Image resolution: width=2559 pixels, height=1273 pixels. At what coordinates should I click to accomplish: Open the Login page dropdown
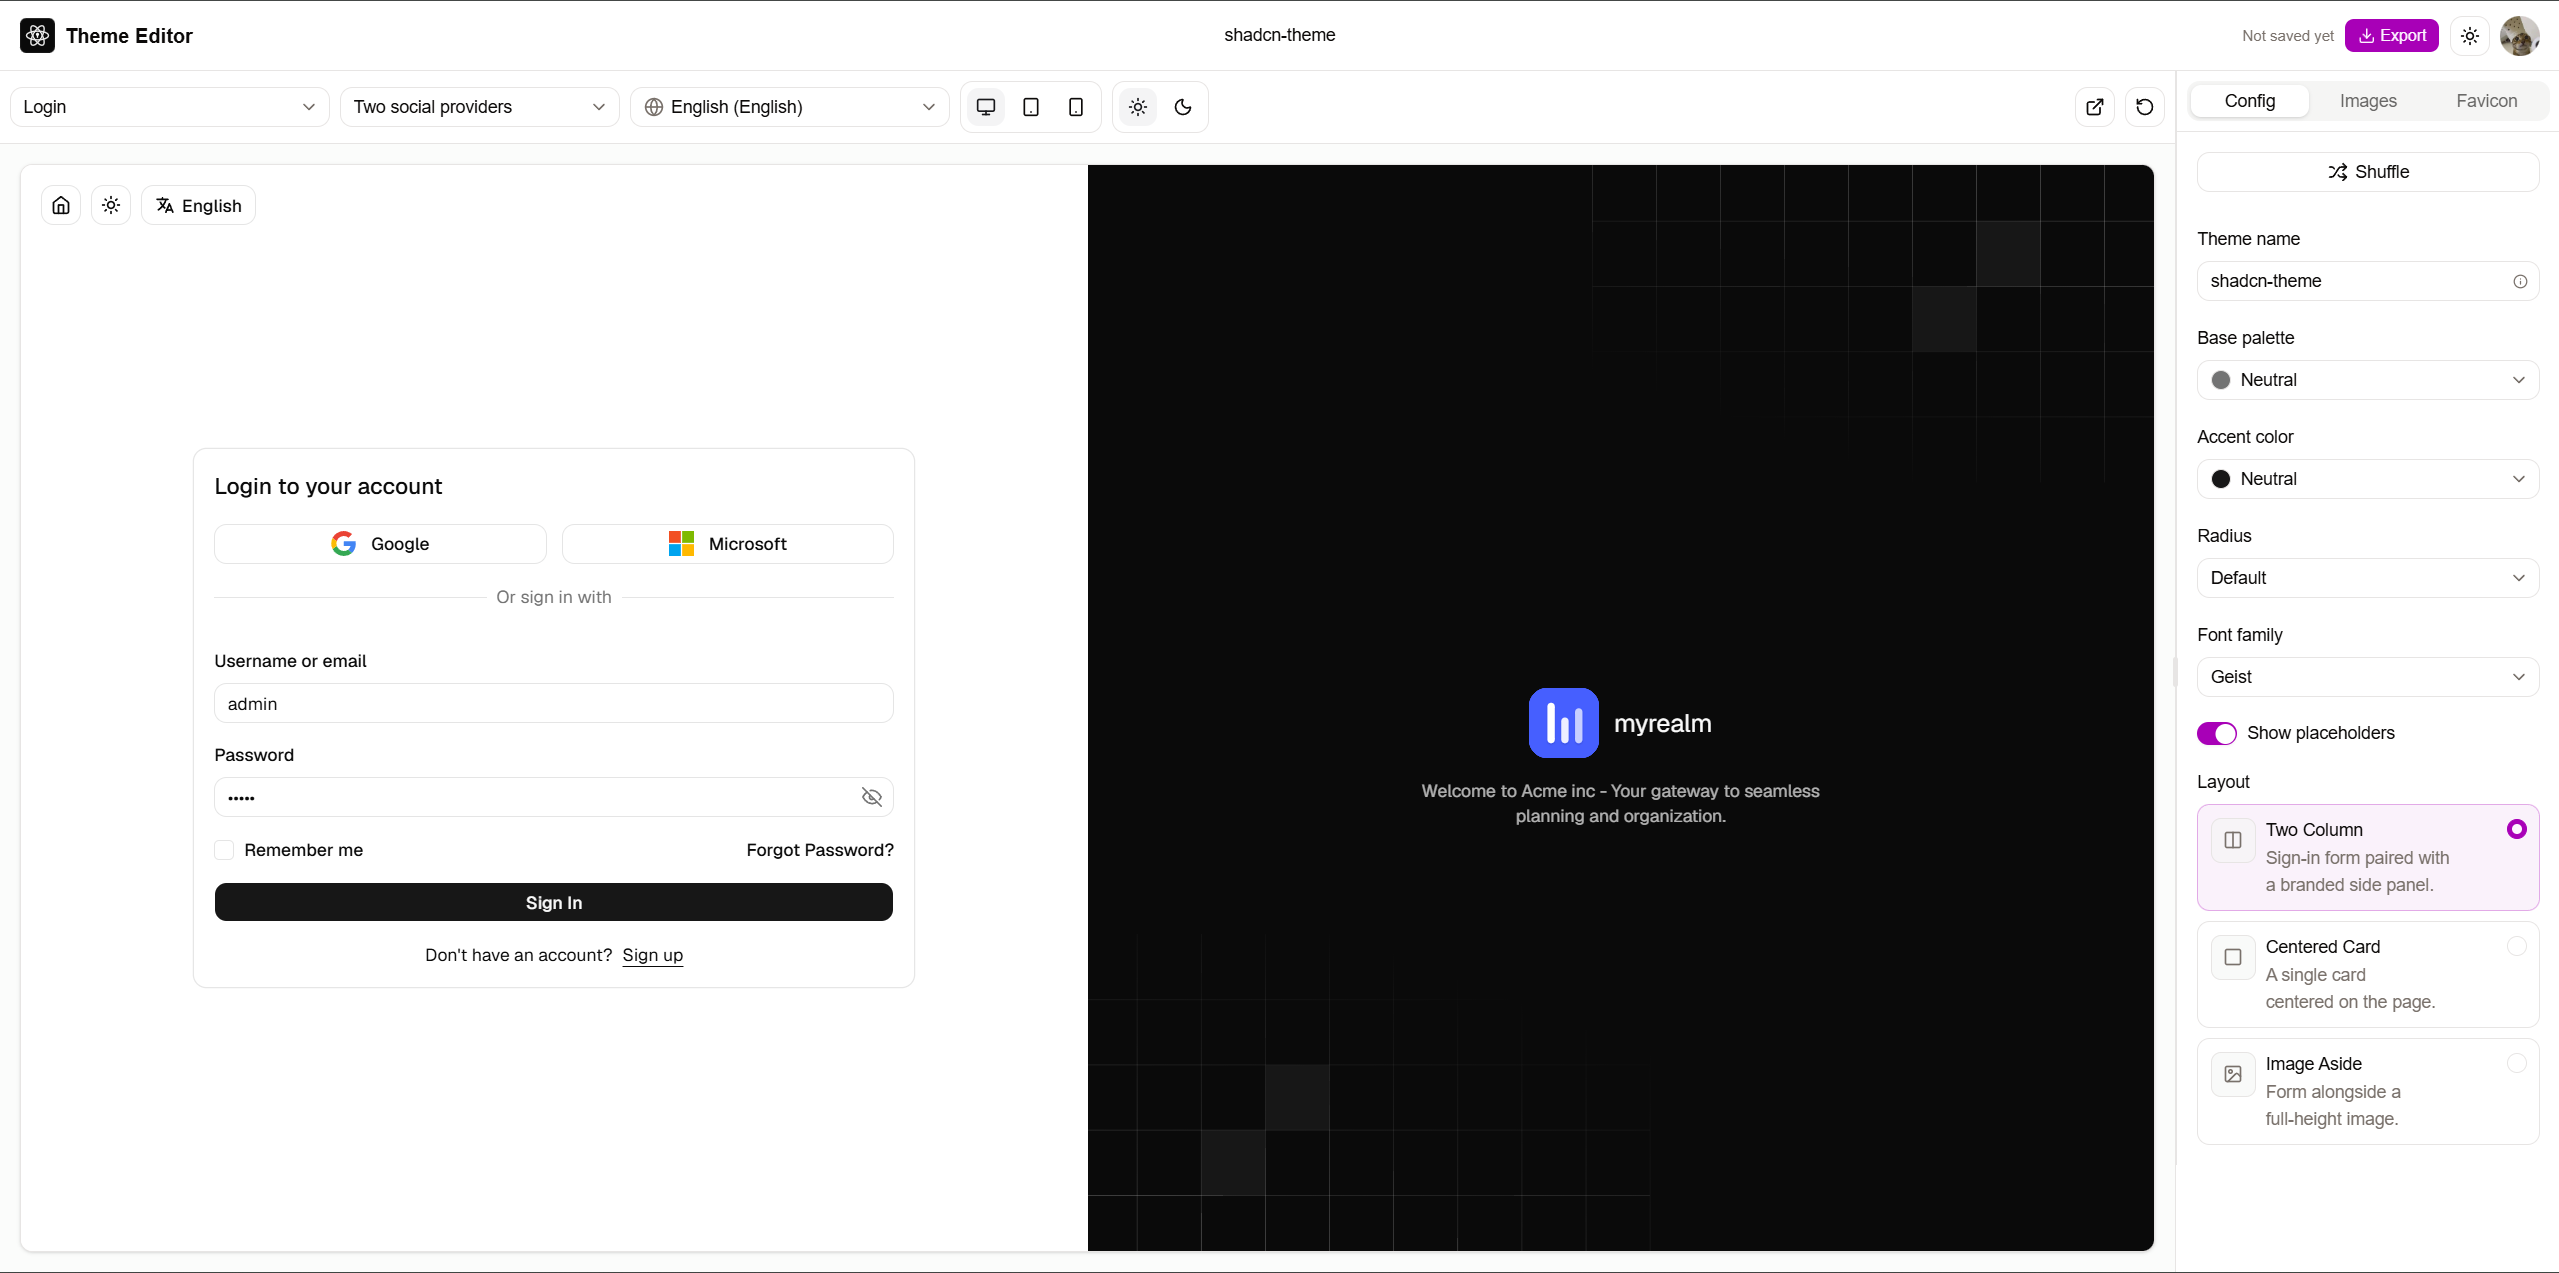[170, 107]
